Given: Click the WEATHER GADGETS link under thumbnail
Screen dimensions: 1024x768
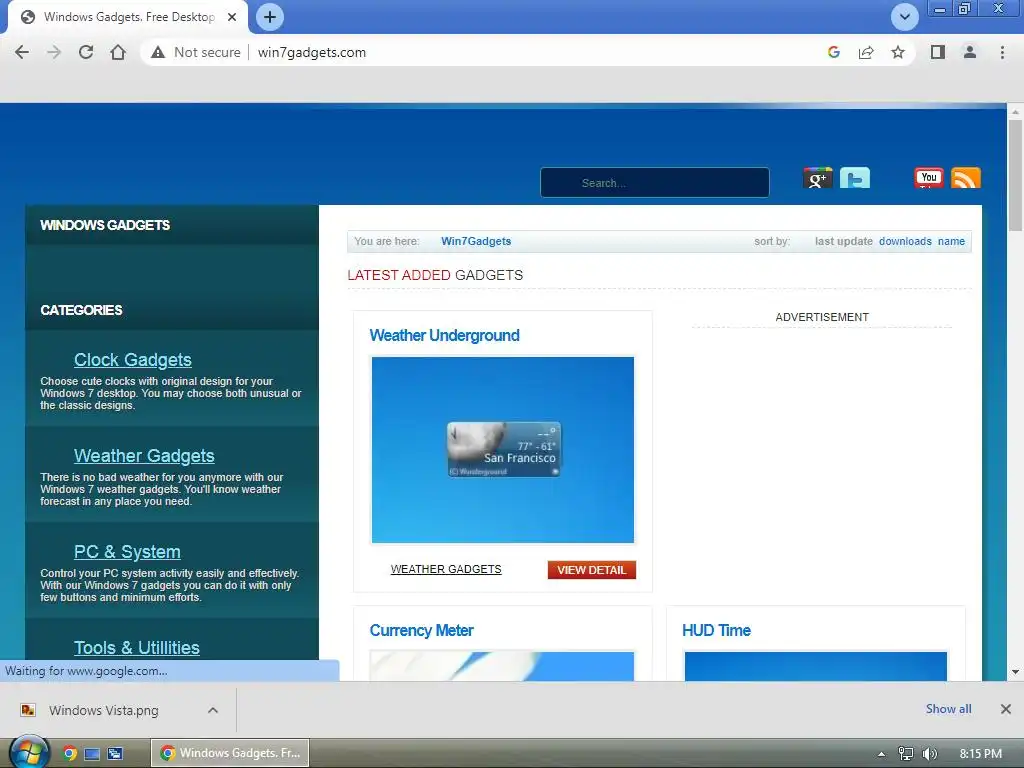Looking at the screenshot, I should (x=446, y=569).
